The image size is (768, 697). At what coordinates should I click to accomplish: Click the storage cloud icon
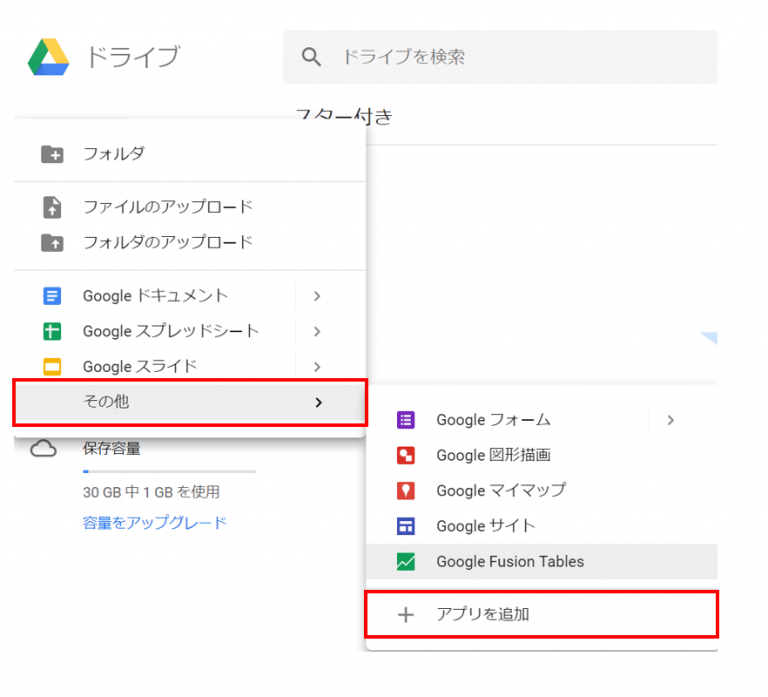coord(44,448)
